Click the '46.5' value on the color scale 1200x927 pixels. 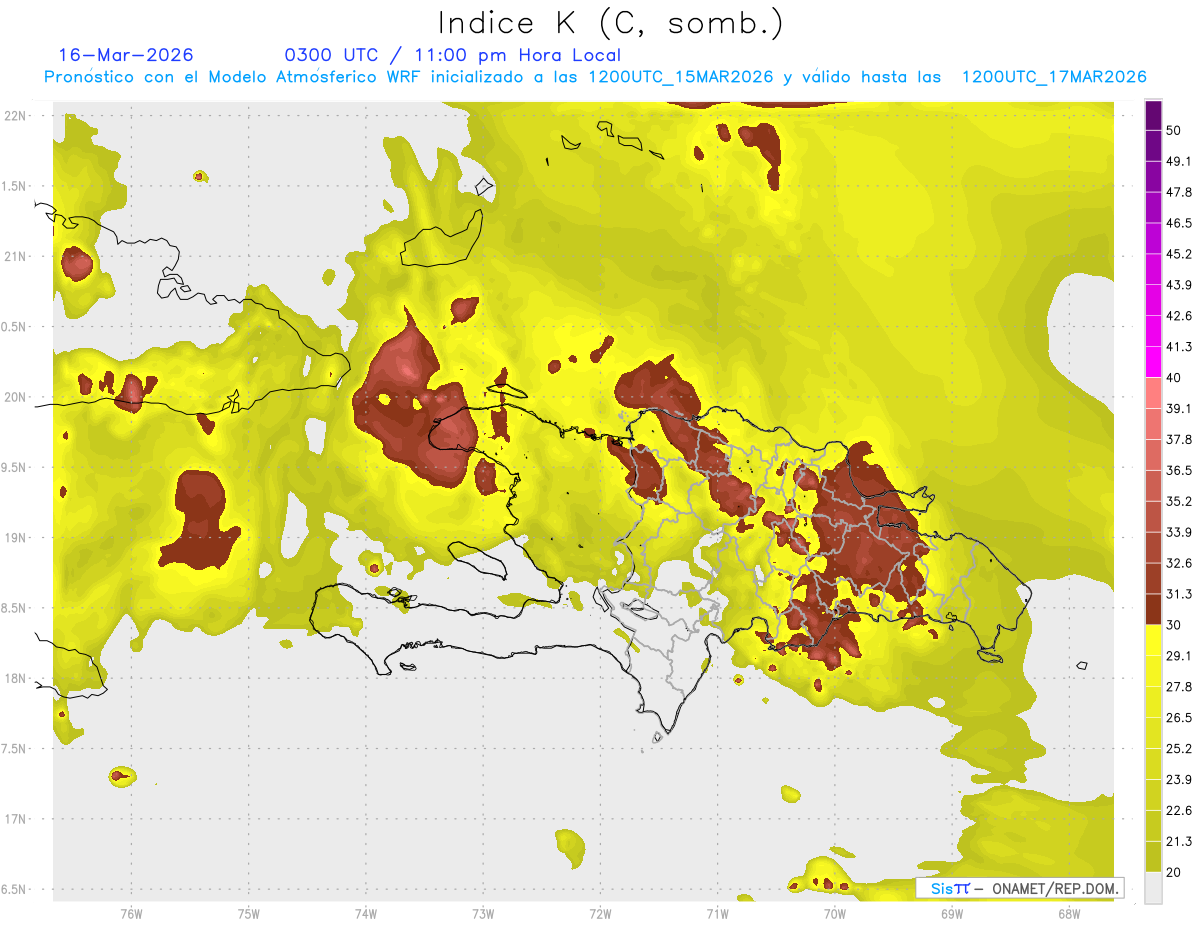(x=1179, y=223)
